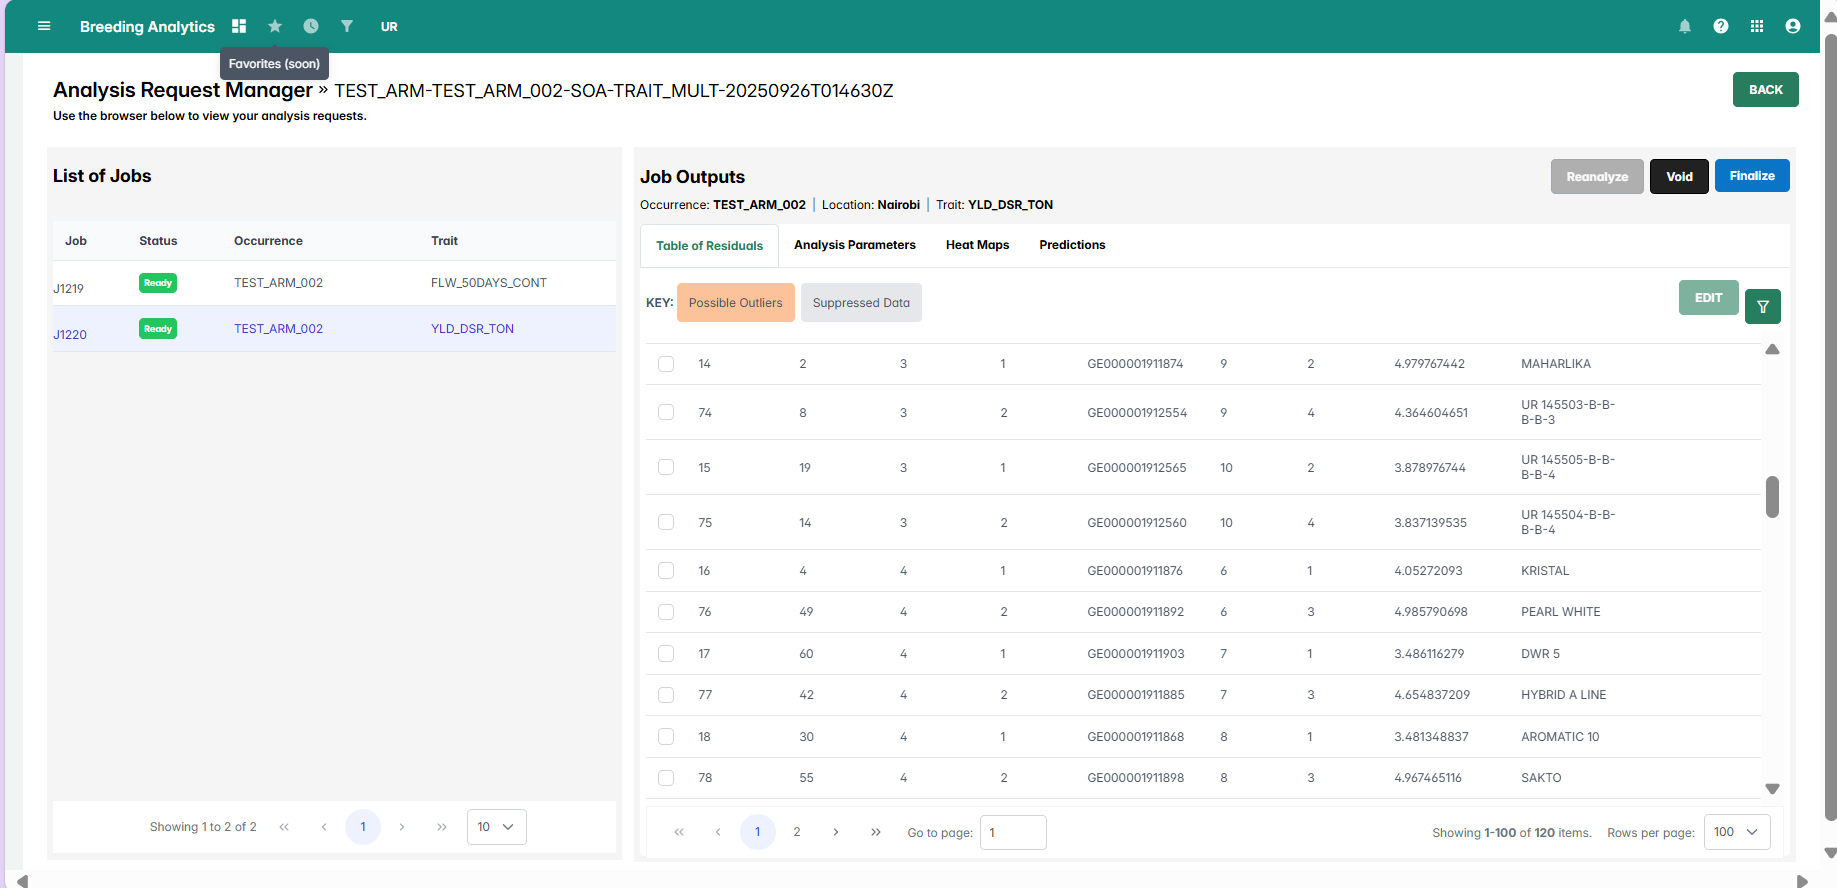This screenshot has width=1837, height=888.
Task: Click the top bar filter funnel icon
Action: 347,26
